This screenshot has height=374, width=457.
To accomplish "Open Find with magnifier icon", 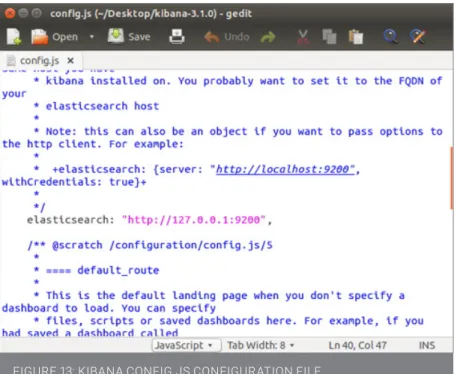I will click(390, 37).
